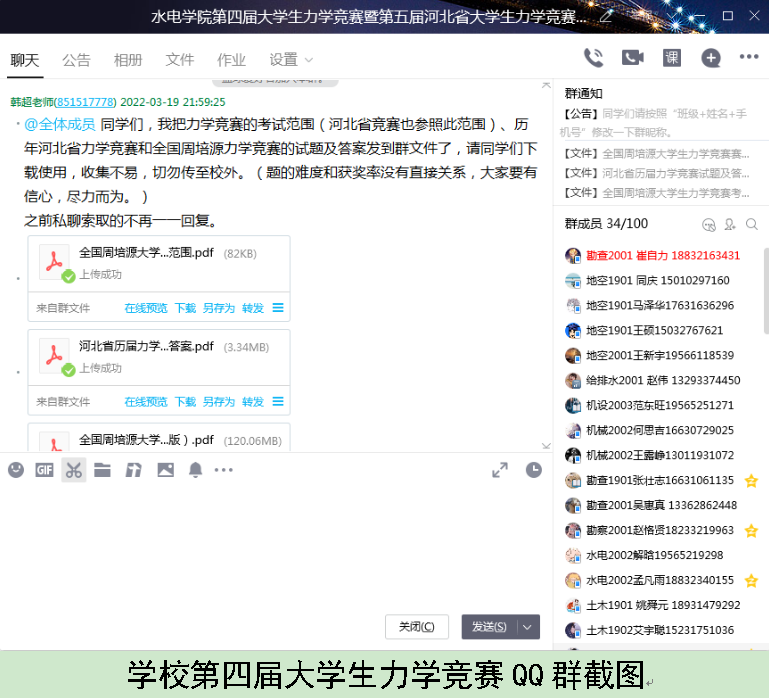Viewport: 769px width, 698px height.
Task: Click 下载 for 河北省历届力学 PDF
Action: coord(185,402)
